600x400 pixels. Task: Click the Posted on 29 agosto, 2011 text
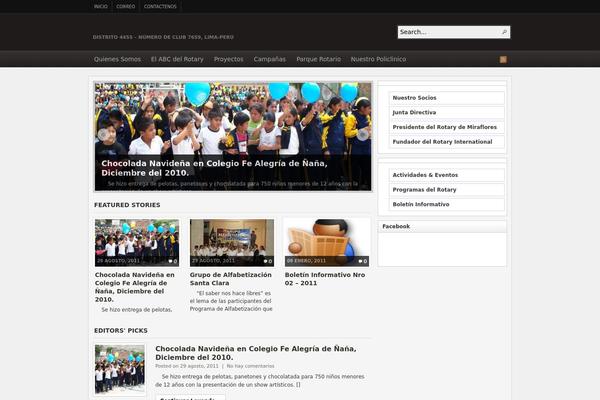coord(187,366)
